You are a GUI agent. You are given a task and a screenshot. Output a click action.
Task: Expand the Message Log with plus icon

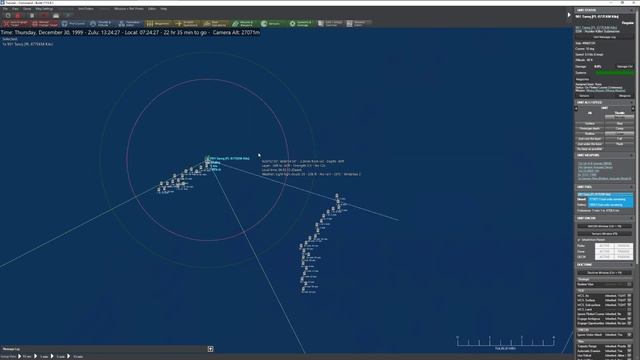pos(211,349)
